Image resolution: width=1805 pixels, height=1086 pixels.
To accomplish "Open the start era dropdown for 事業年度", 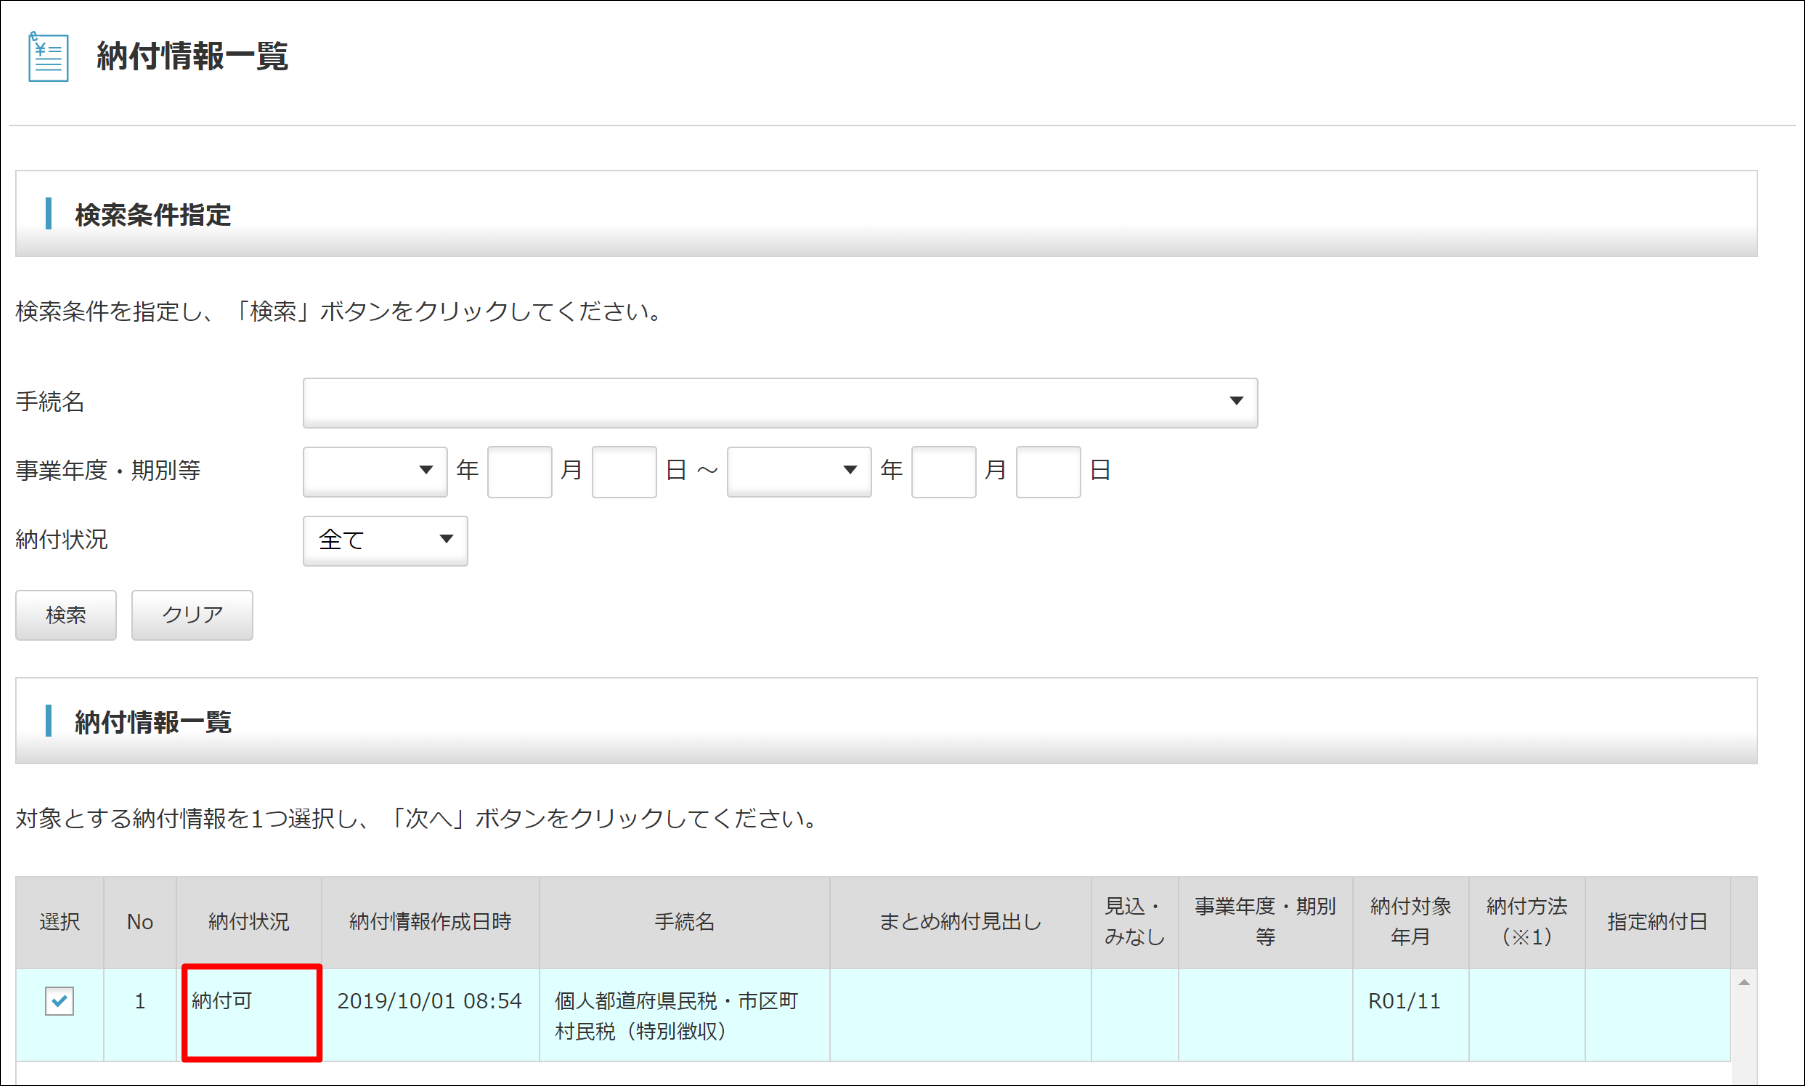I will (375, 471).
